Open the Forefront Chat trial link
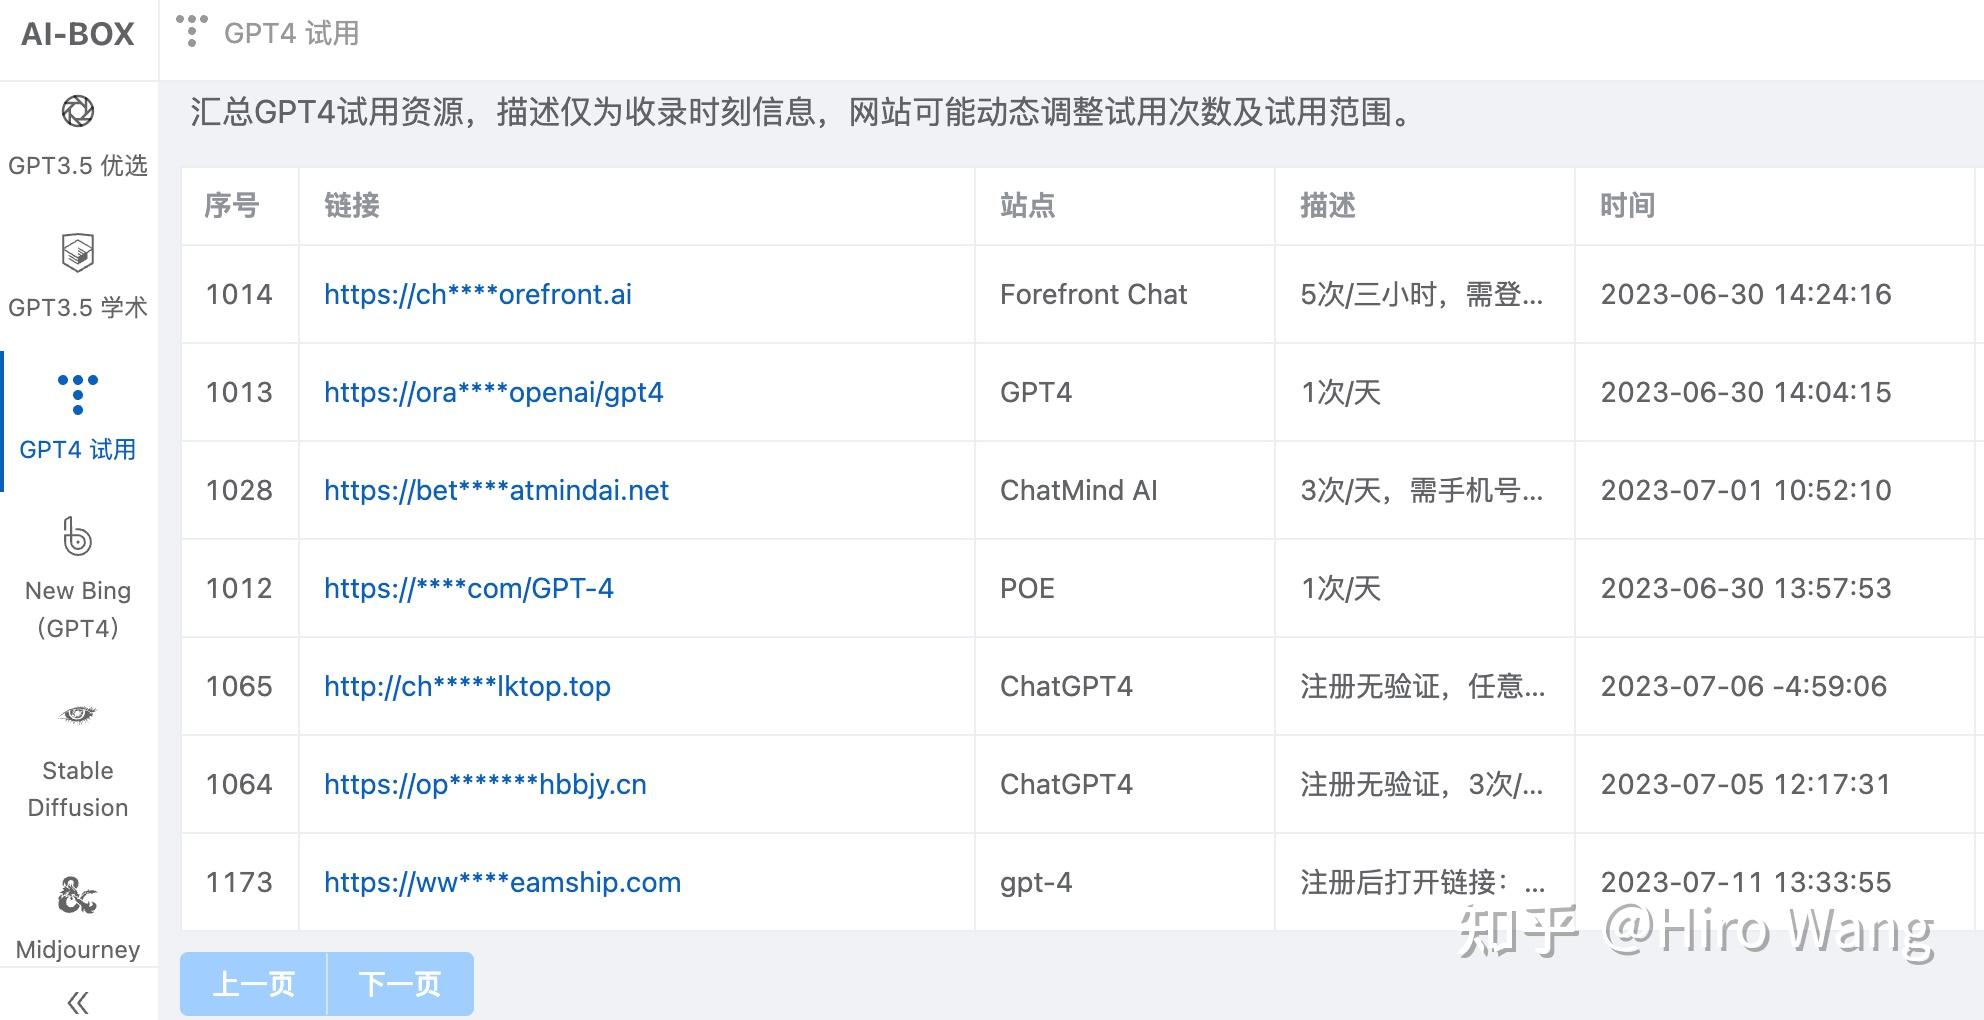Image resolution: width=1984 pixels, height=1020 pixels. (478, 294)
